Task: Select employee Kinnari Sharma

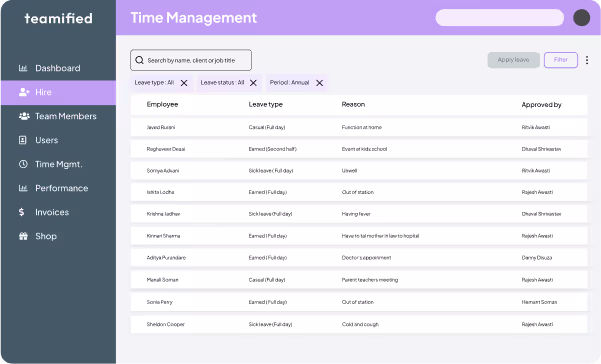Action: (x=163, y=236)
